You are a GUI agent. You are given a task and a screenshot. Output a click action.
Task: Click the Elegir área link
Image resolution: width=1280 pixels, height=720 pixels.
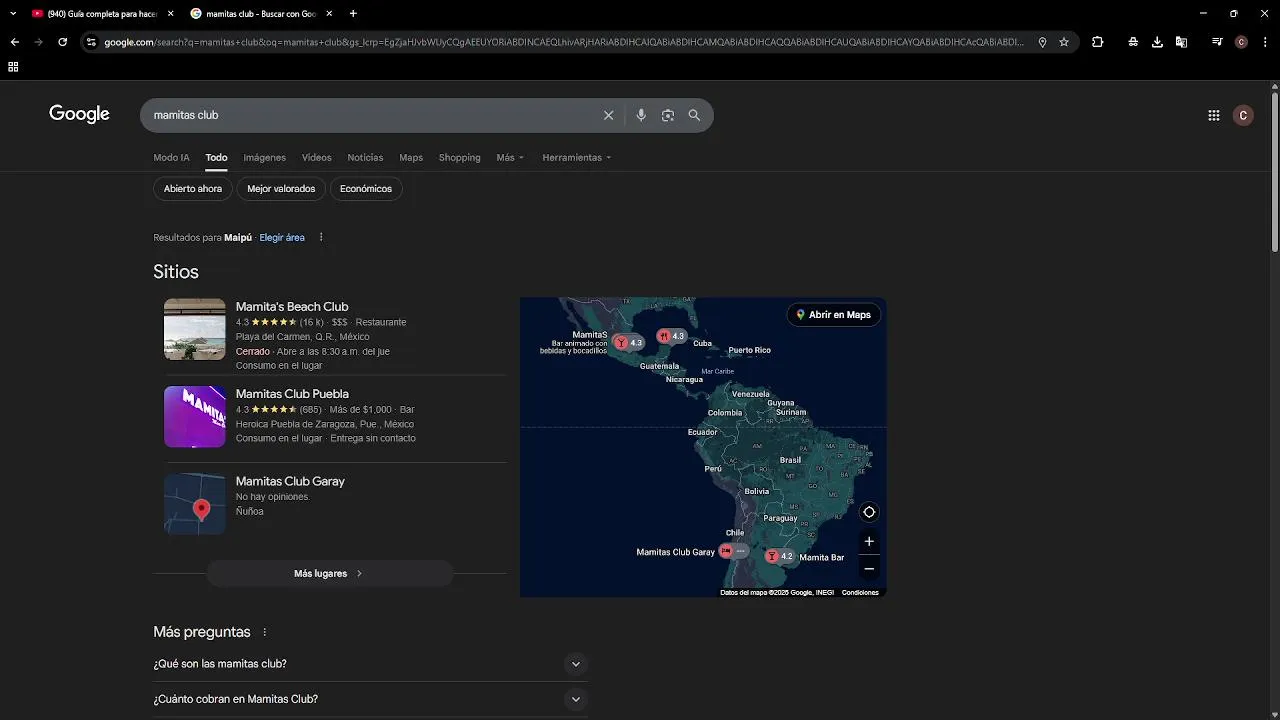pos(282,238)
